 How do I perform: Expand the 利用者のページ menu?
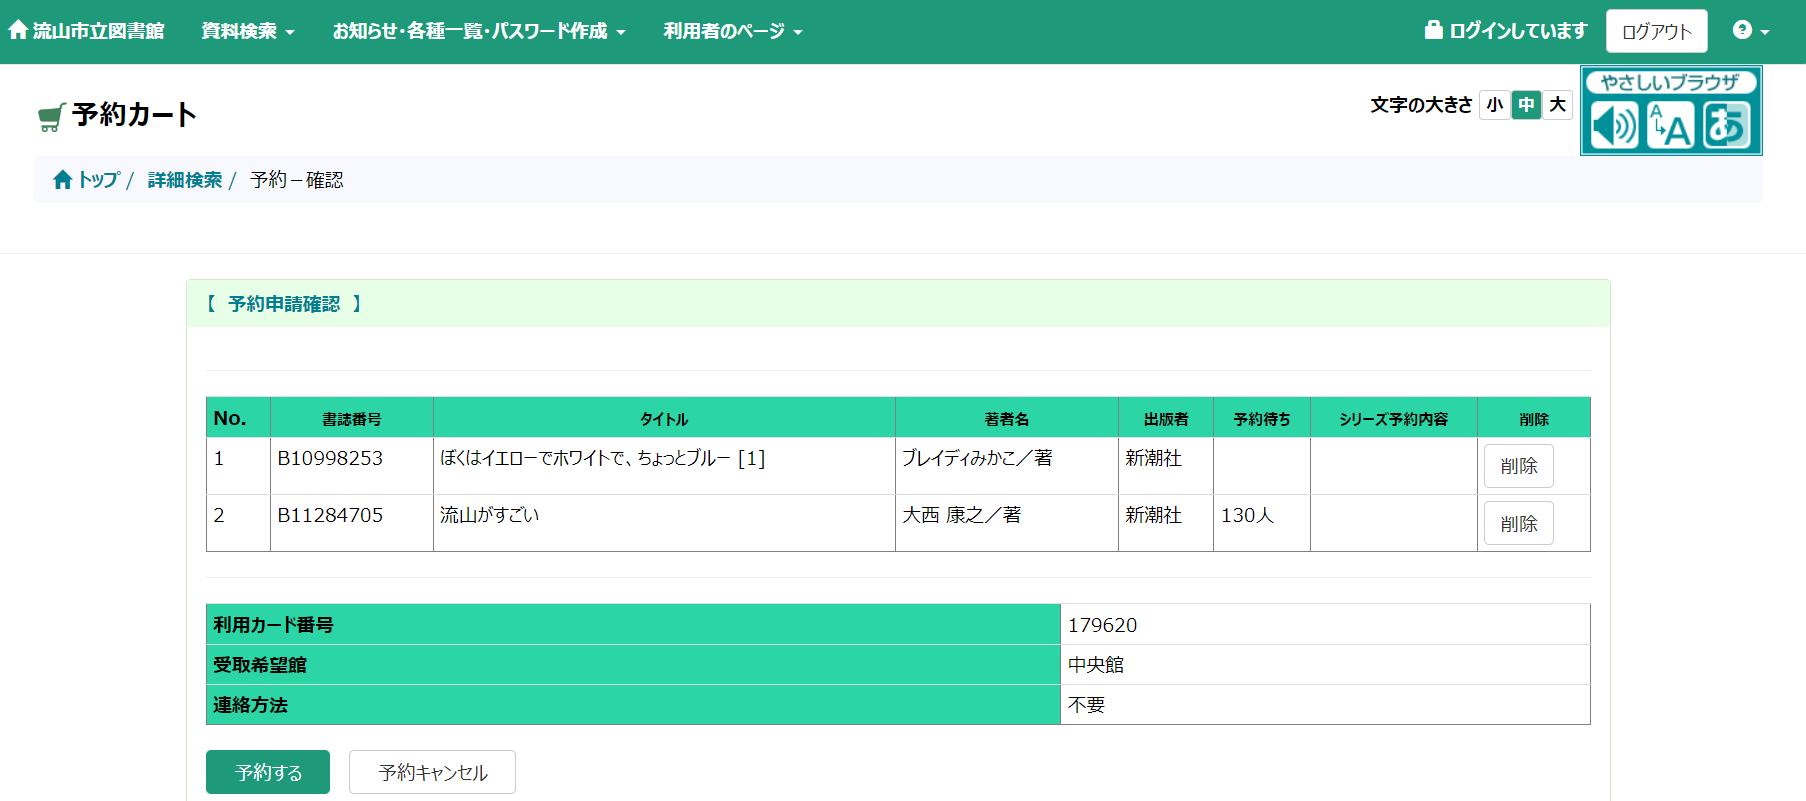tap(733, 31)
